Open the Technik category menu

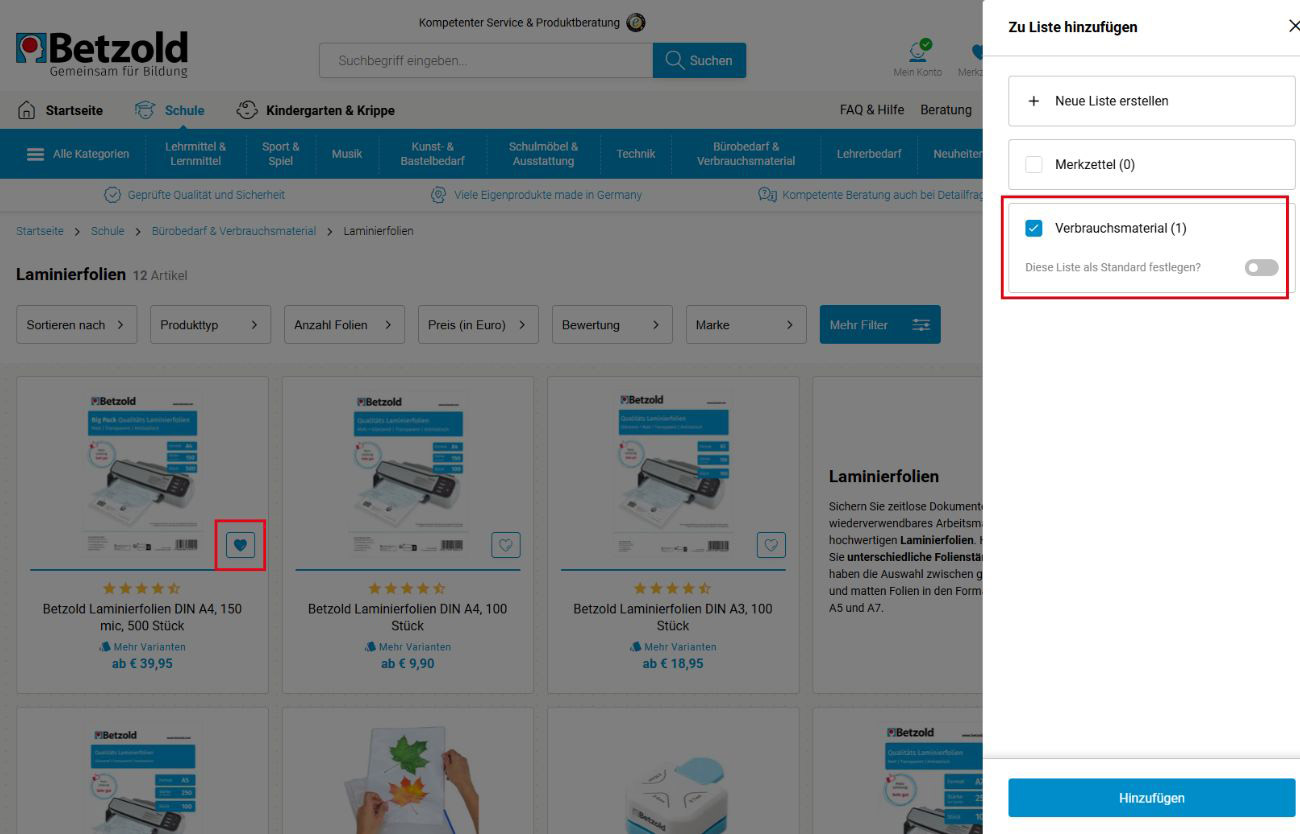636,154
